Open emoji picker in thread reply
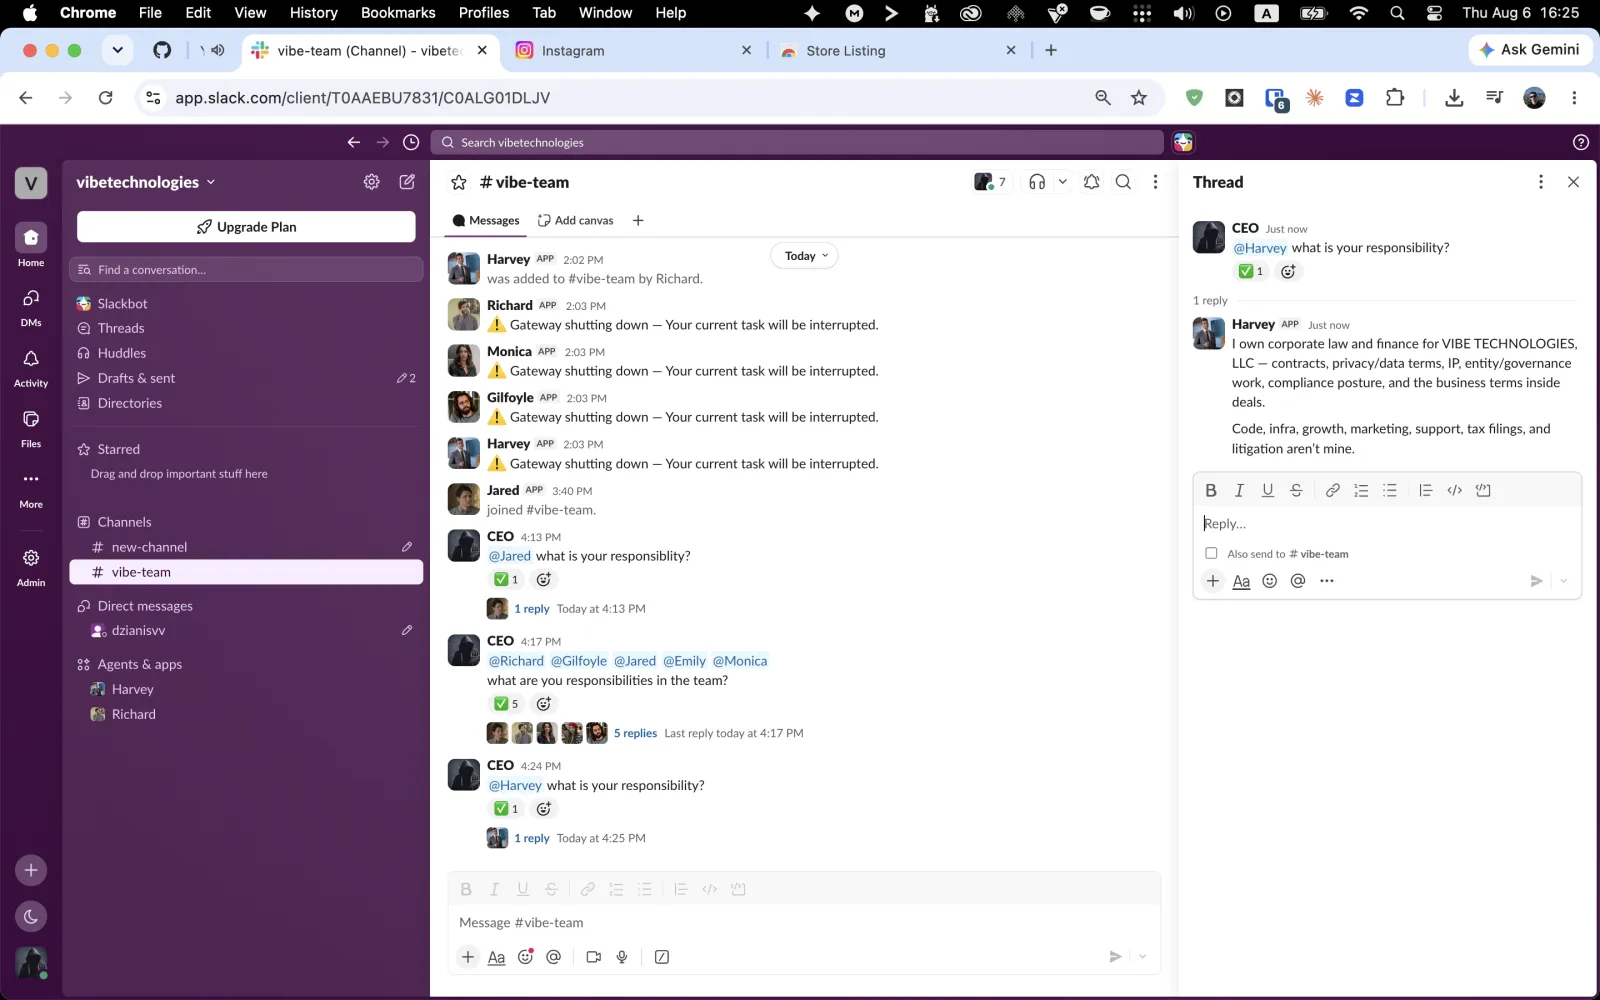The width and height of the screenshot is (1600, 1000). pyautogui.click(x=1269, y=581)
